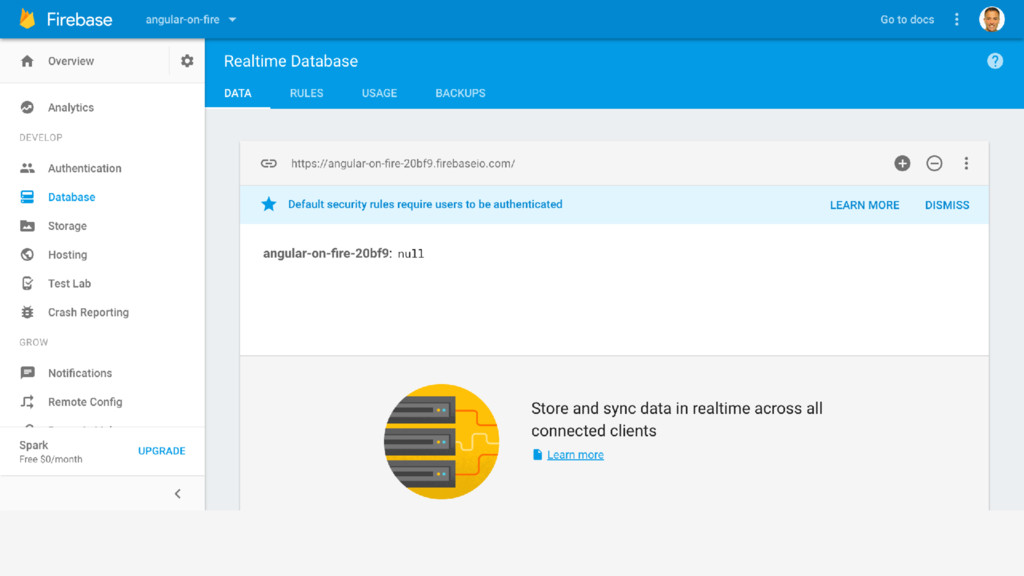Click the Analytics icon in the sidebar
This screenshot has width=1024, height=576.
coord(27,107)
